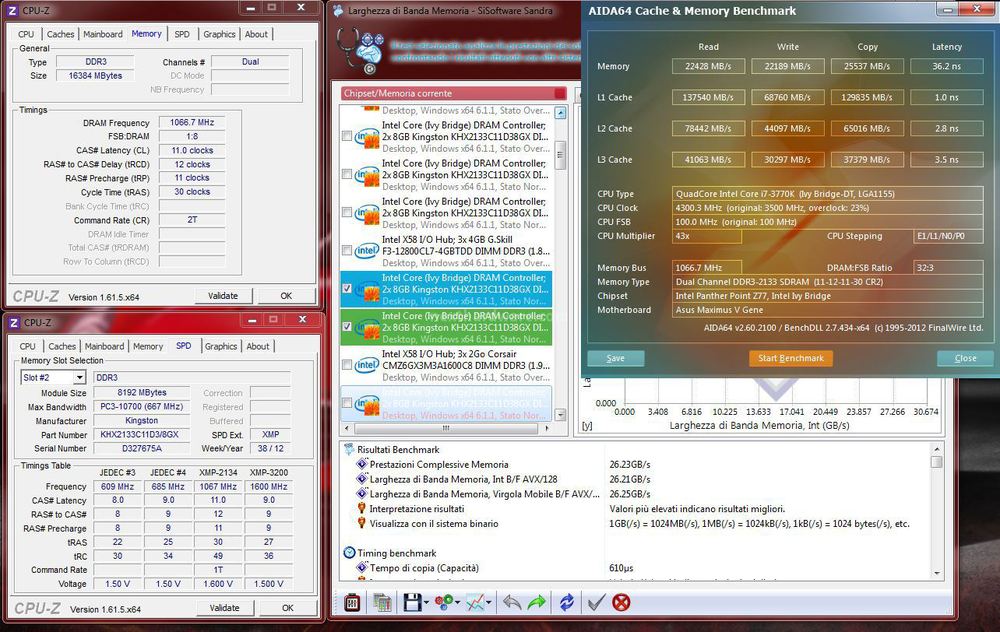Click the green forward arrow in Sandra toolbar

pyautogui.click(x=538, y=602)
